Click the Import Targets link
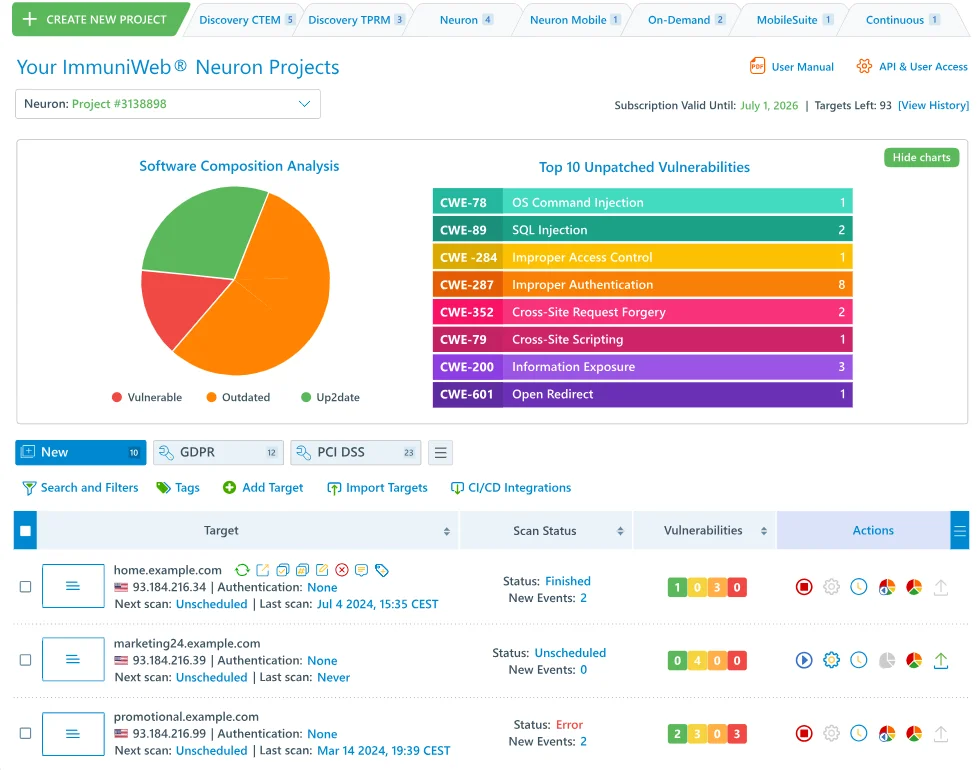Screen dimensions: 979x770 coord(377,488)
